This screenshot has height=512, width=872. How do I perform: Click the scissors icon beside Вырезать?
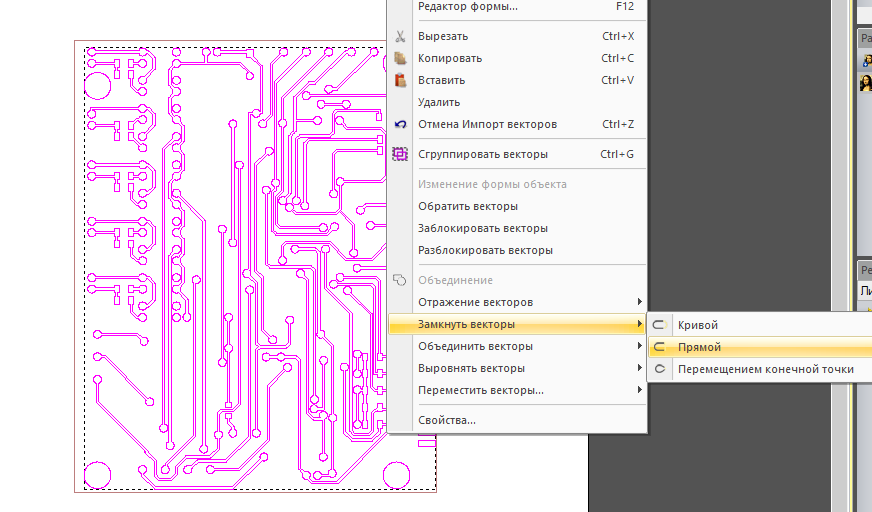(x=400, y=37)
